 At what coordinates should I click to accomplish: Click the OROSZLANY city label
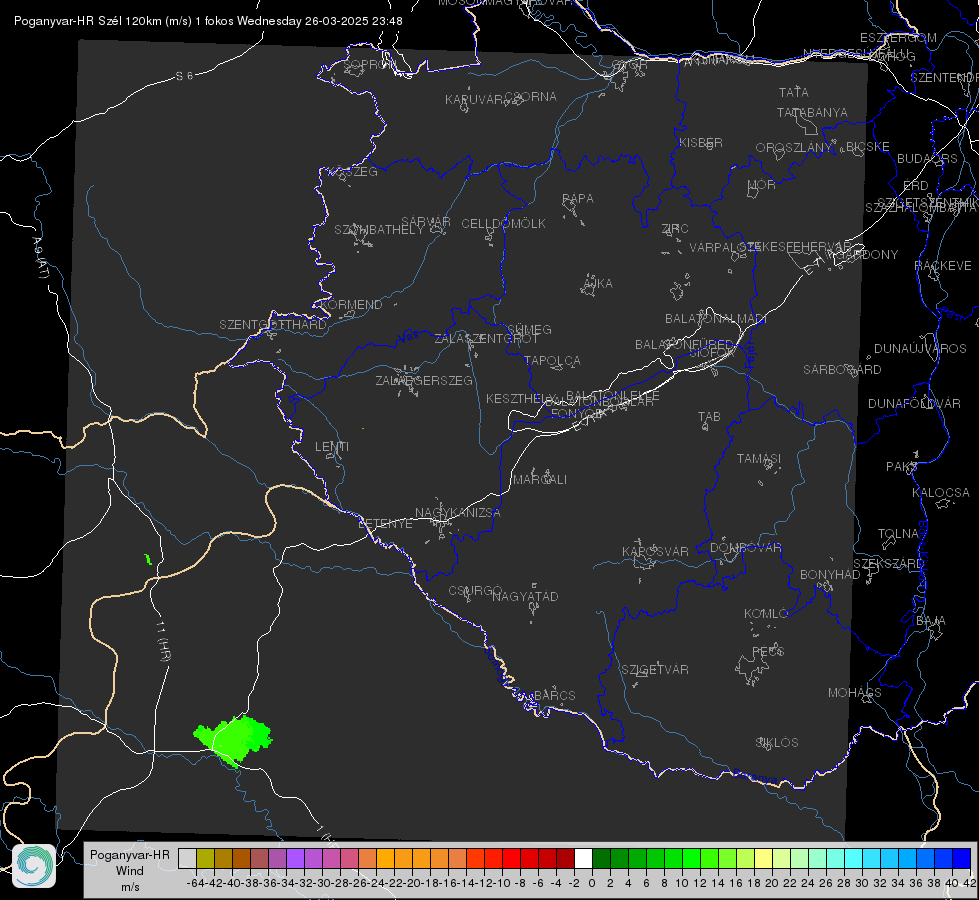794,147
